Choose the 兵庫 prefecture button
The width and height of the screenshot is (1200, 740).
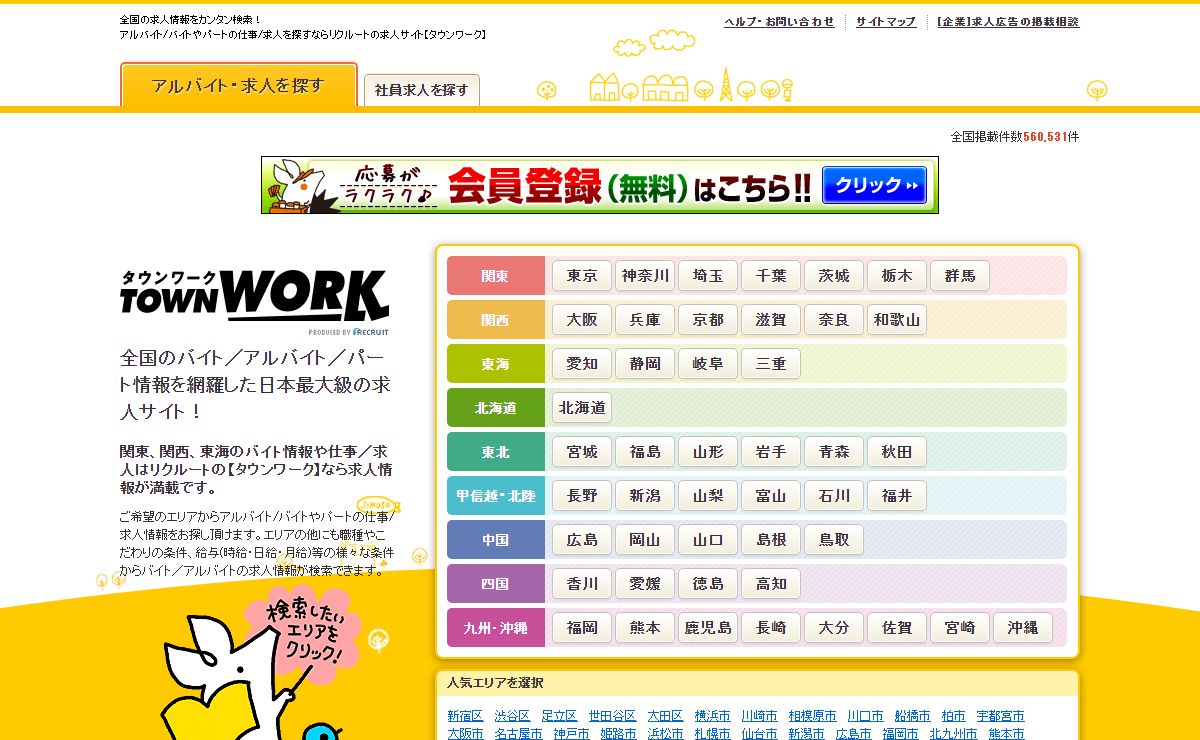click(645, 320)
